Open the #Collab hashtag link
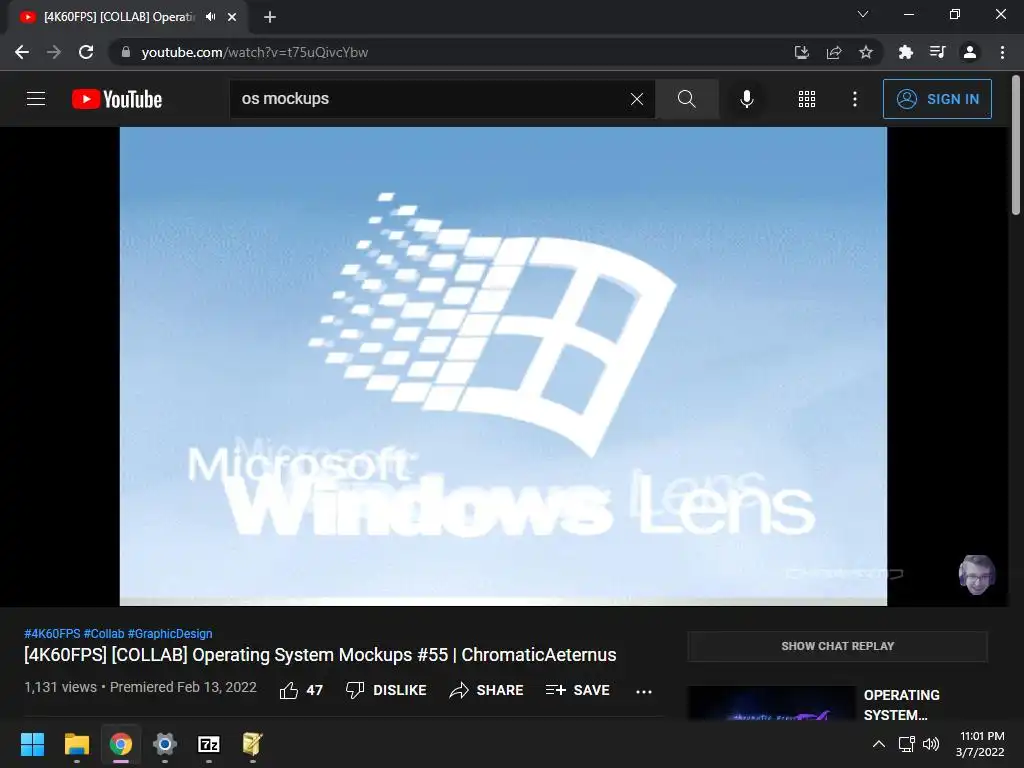Screen dimensions: 1024x768 pos(104,633)
